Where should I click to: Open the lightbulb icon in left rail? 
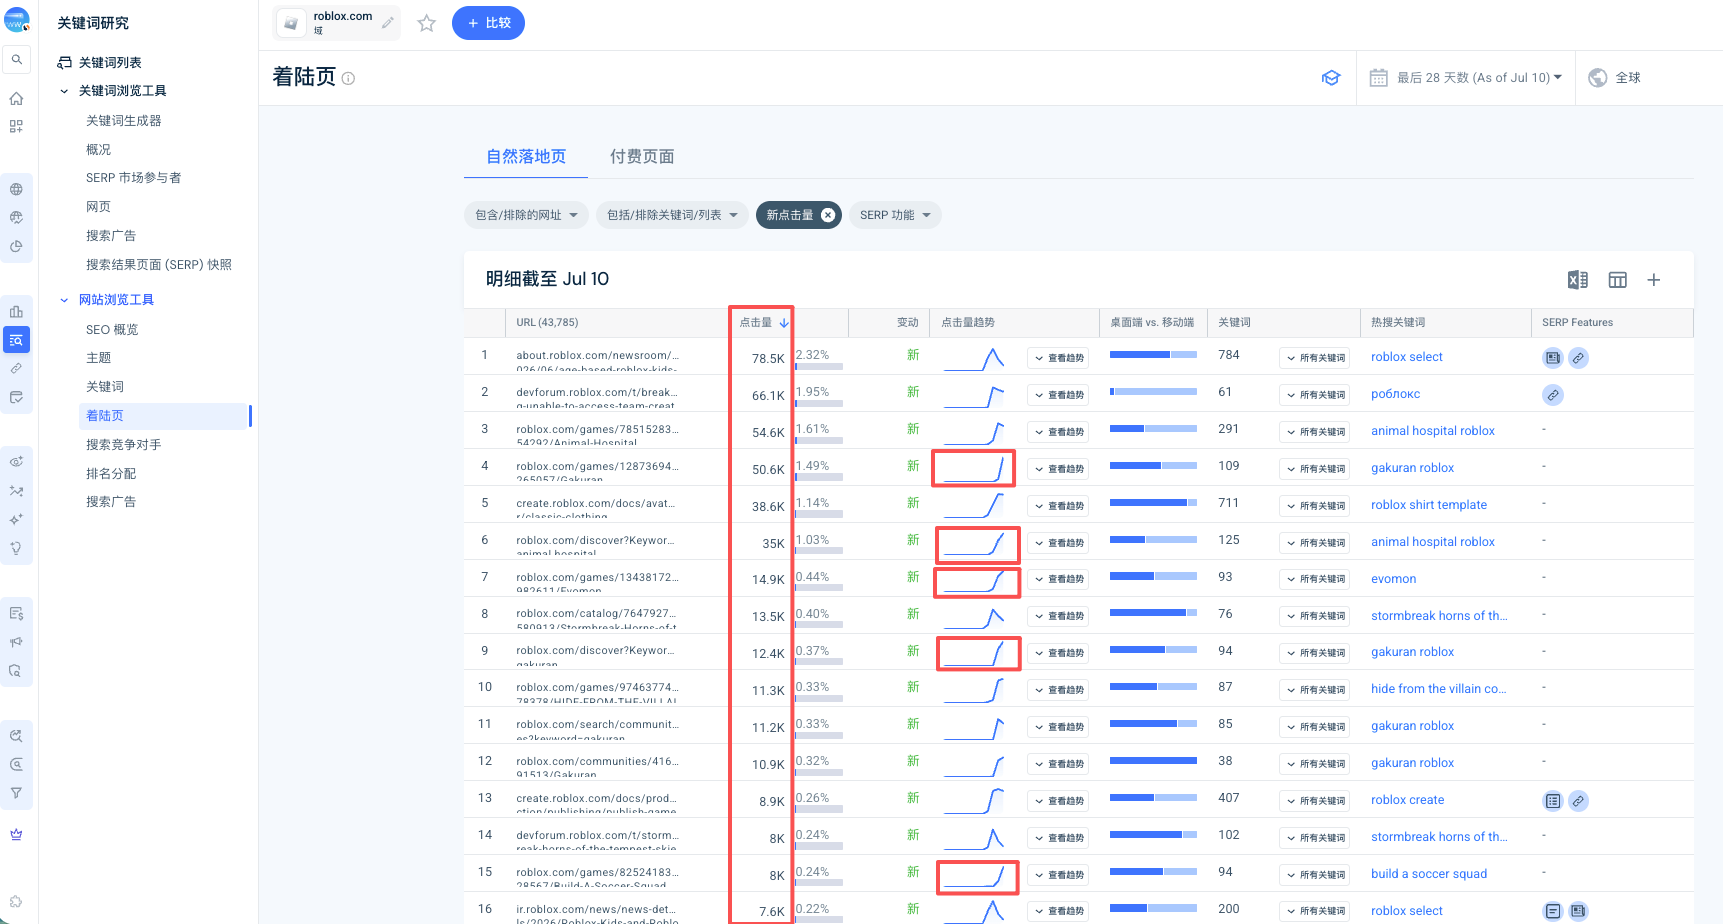16,548
